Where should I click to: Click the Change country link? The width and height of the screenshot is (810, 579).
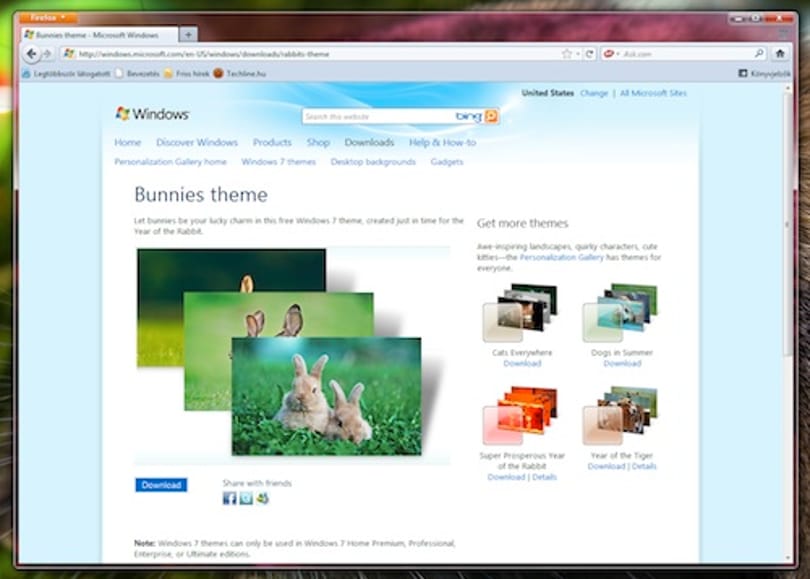click(594, 93)
